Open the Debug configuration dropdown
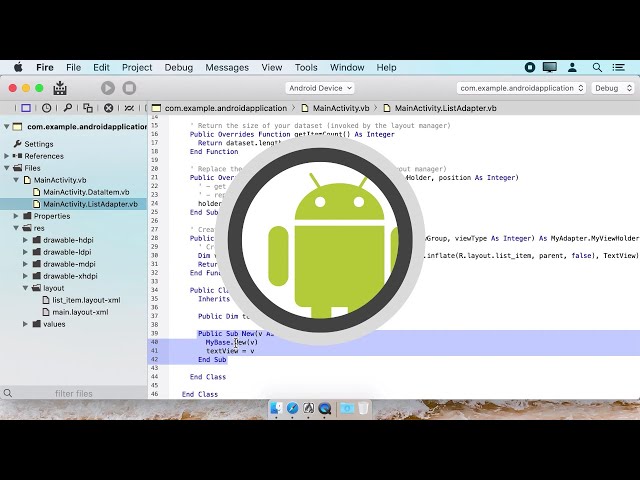640x480 pixels. pos(613,88)
